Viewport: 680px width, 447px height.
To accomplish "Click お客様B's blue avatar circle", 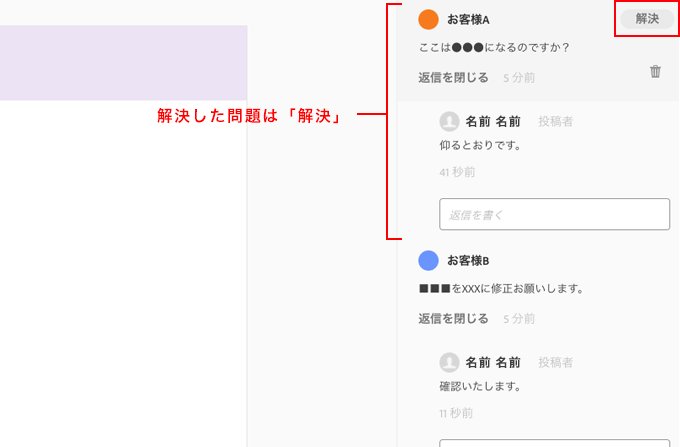I will 428,261.
